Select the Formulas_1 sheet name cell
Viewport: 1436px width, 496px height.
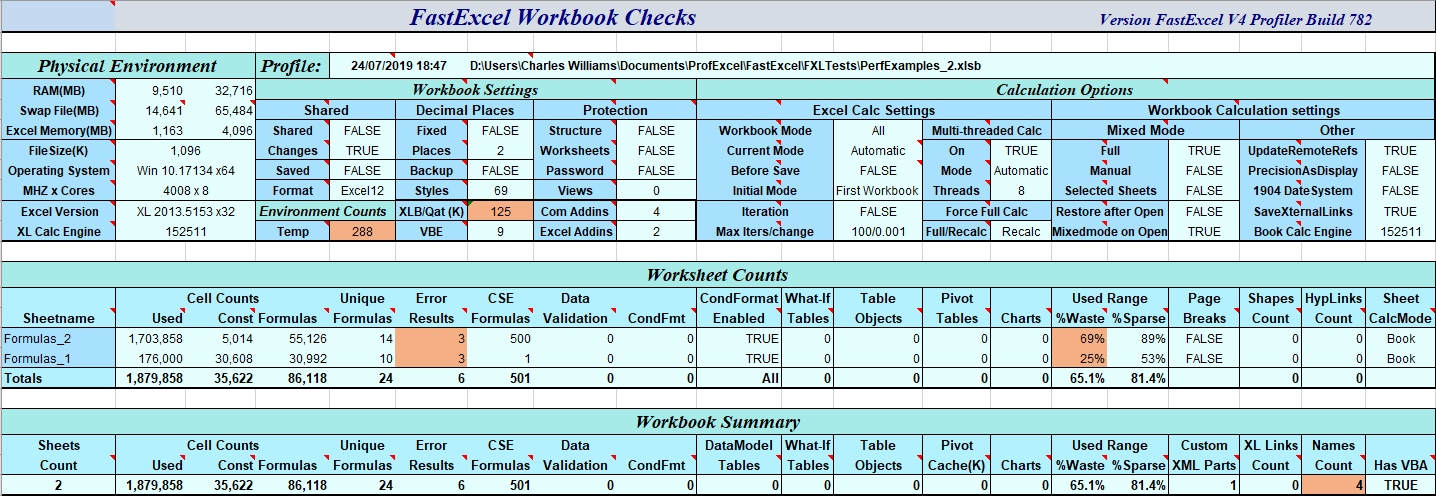(x=58, y=358)
